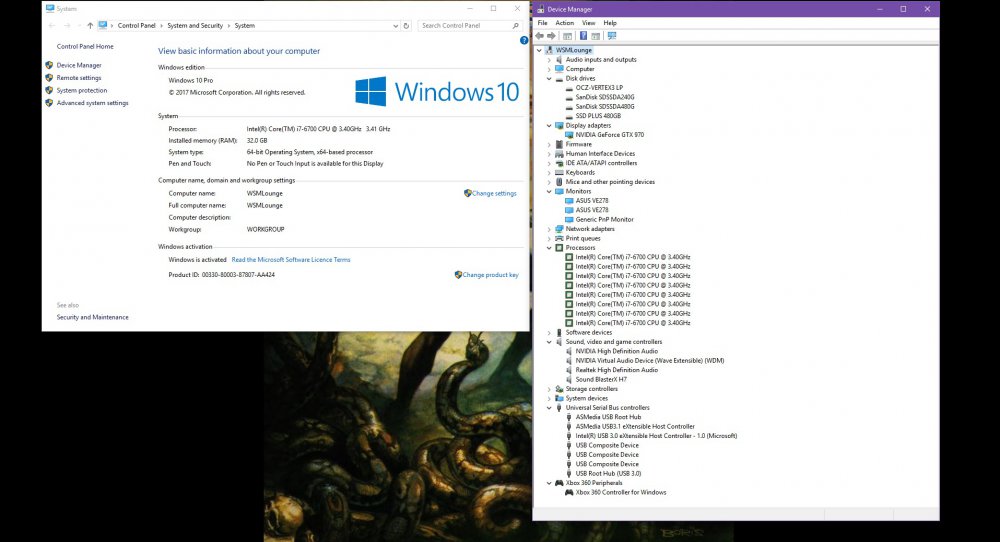Collapse the Disk drives category
Screen dimensions: 1000x542
(549, 78)
